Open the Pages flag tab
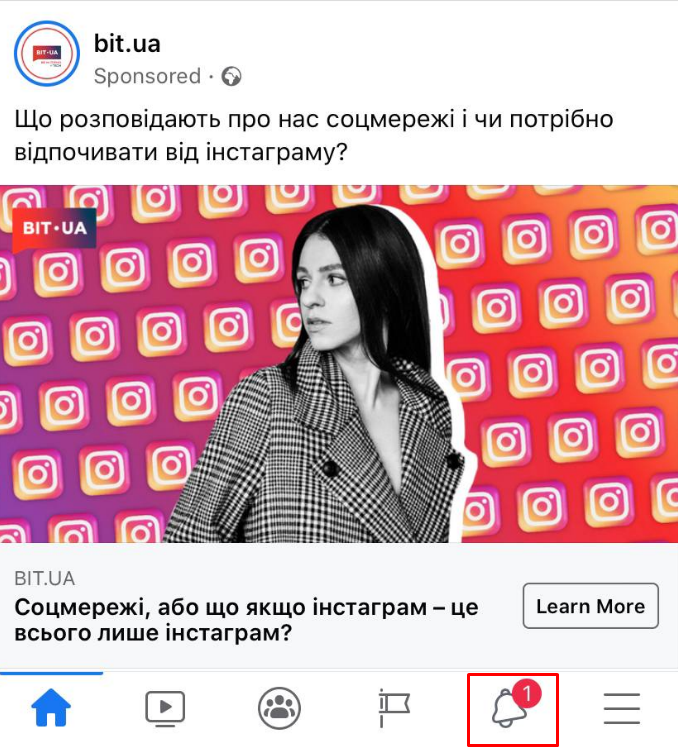 tap(394, 708)
